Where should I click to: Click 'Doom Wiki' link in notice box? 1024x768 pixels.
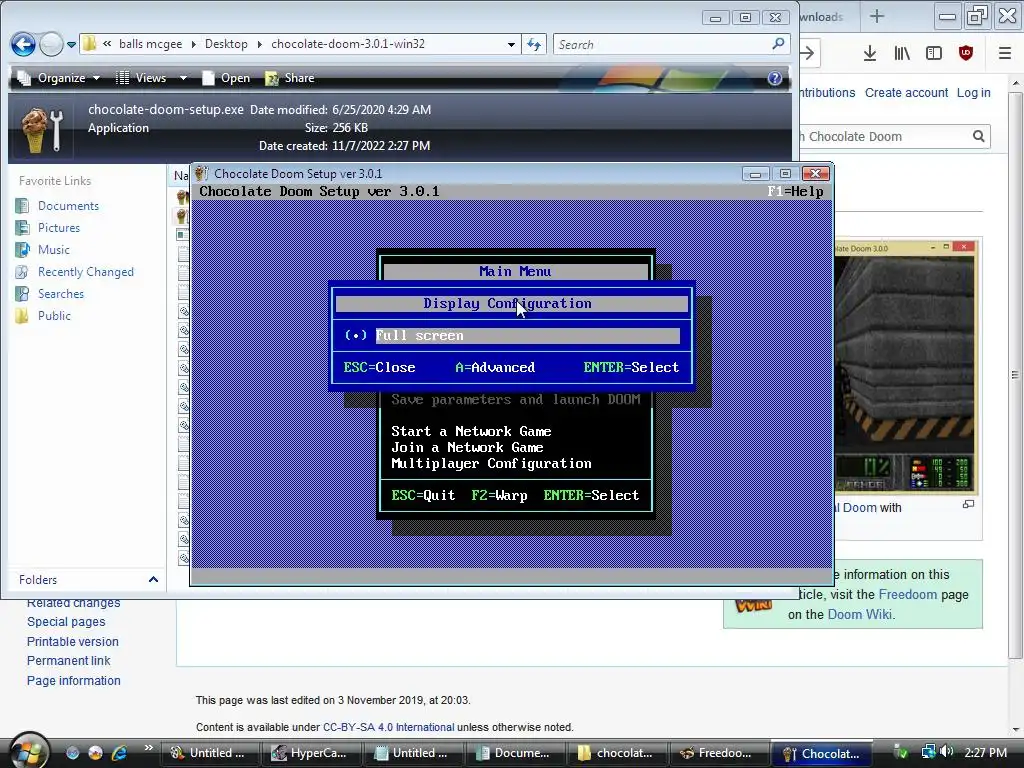coord(859,615)
